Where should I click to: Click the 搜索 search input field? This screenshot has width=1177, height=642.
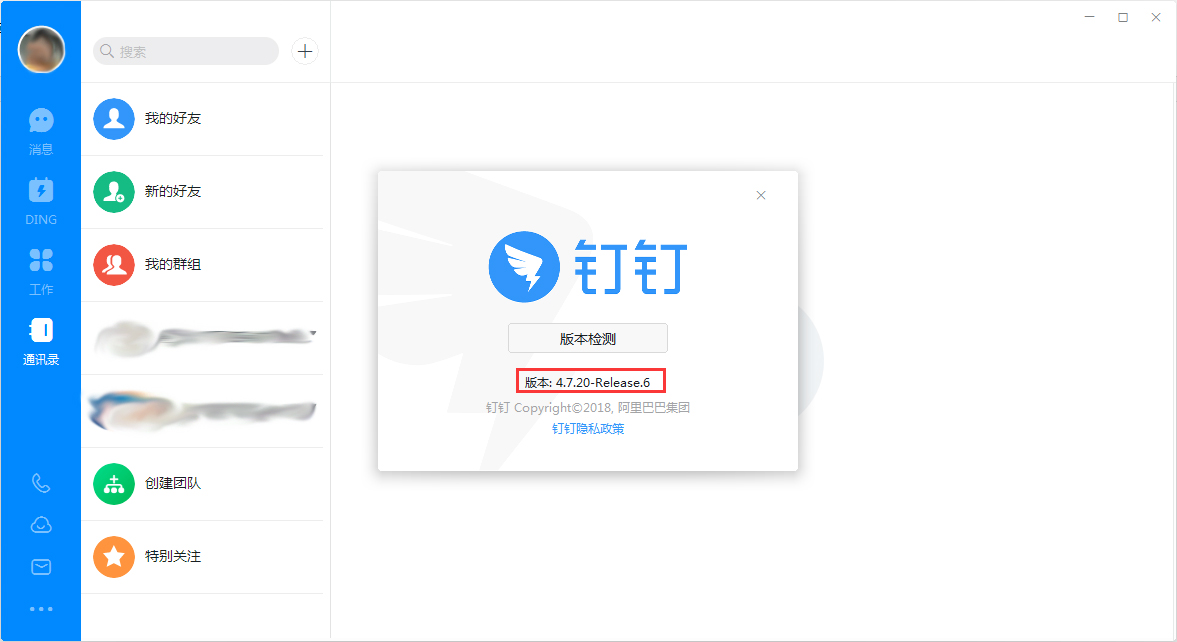(x=185, y=51)
